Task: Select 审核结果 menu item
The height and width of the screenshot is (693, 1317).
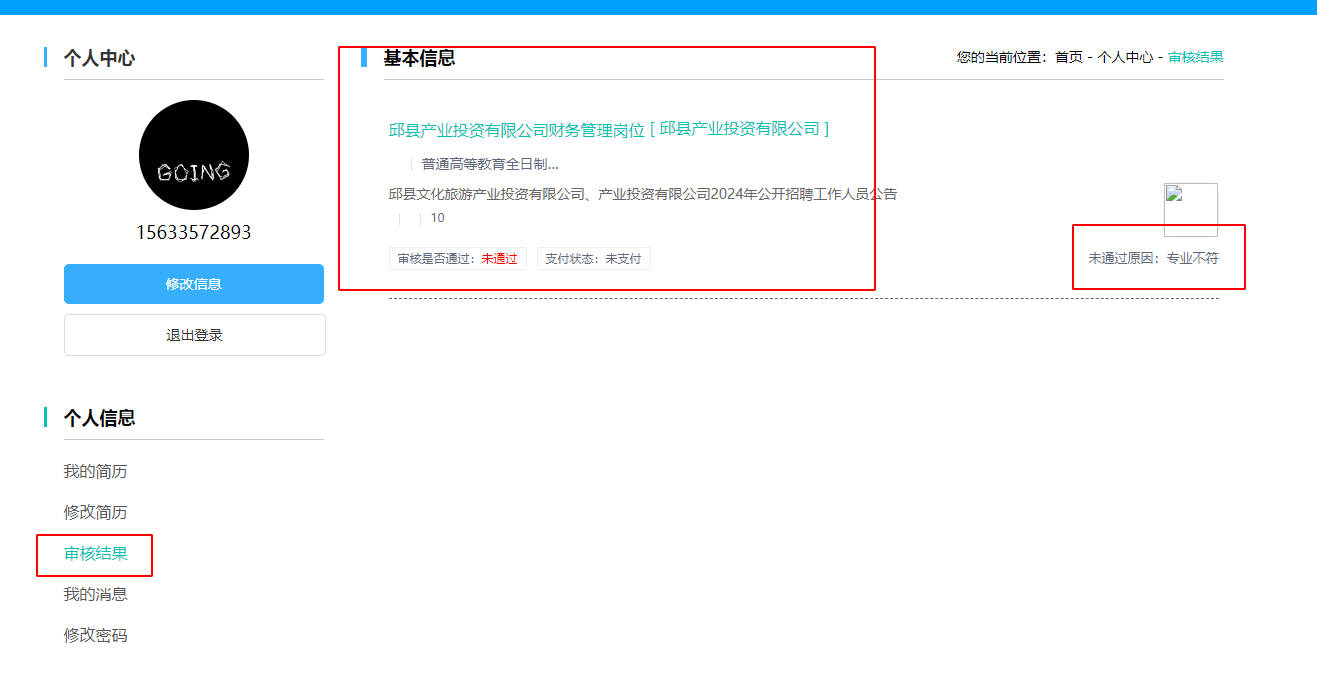Action: point(96,553)
